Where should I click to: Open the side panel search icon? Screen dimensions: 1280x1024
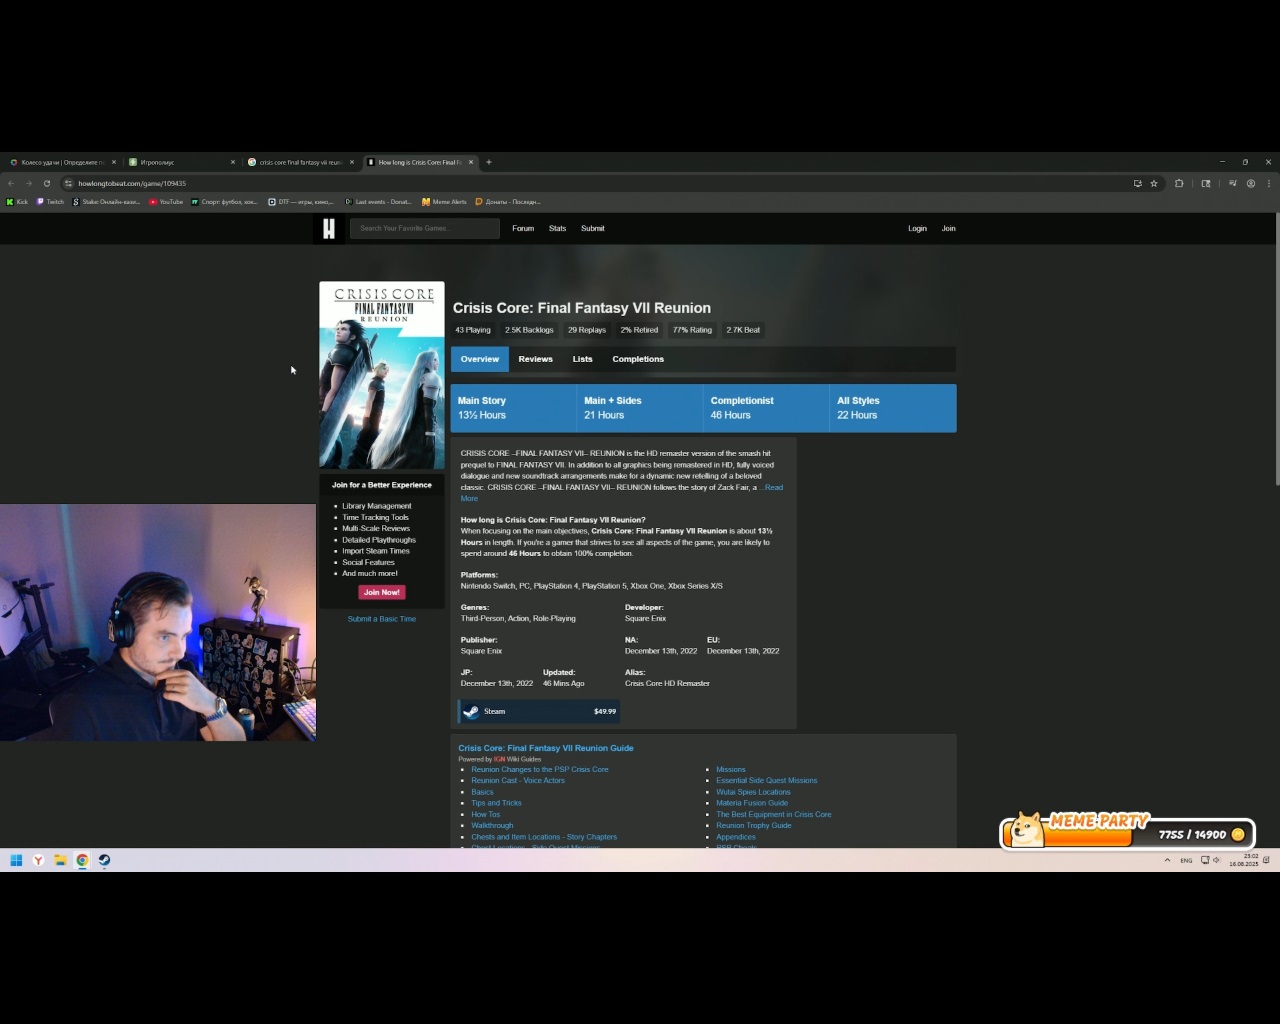(1206, 183)
